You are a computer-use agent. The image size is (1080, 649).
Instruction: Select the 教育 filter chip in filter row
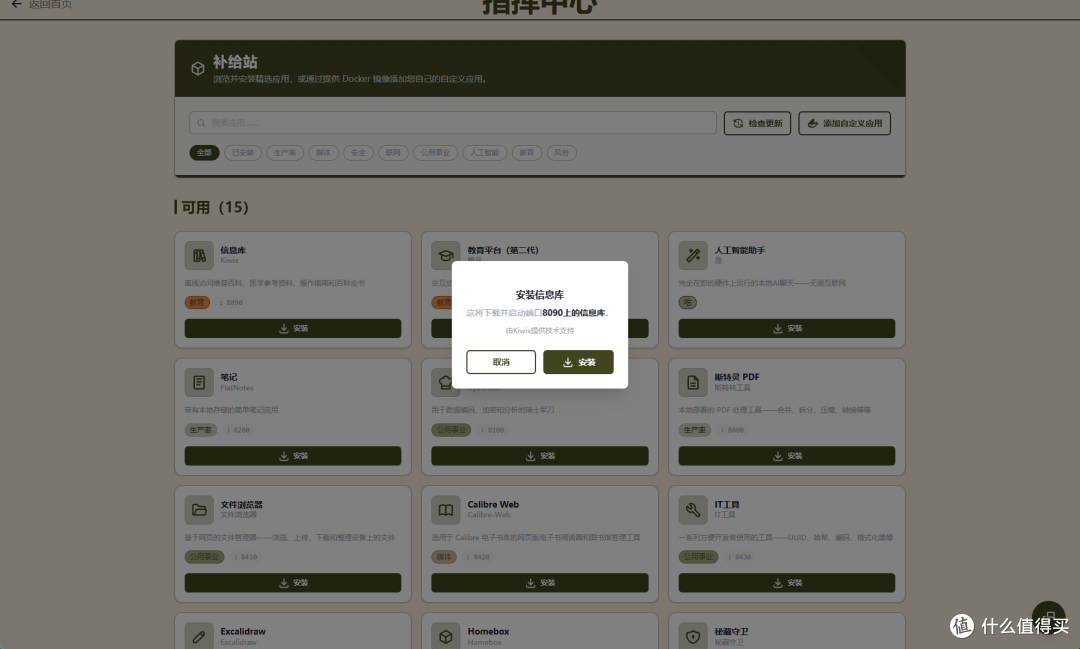(x=527, y=152)
